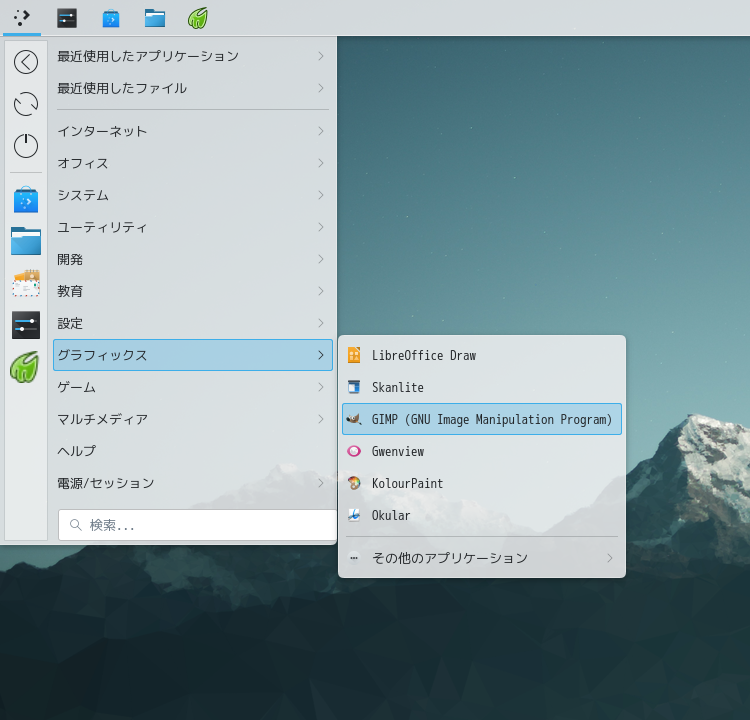This screenshot has width=750, height=720.
Task: Click the KolourPaint palette icon
Action: coord(354,483)
